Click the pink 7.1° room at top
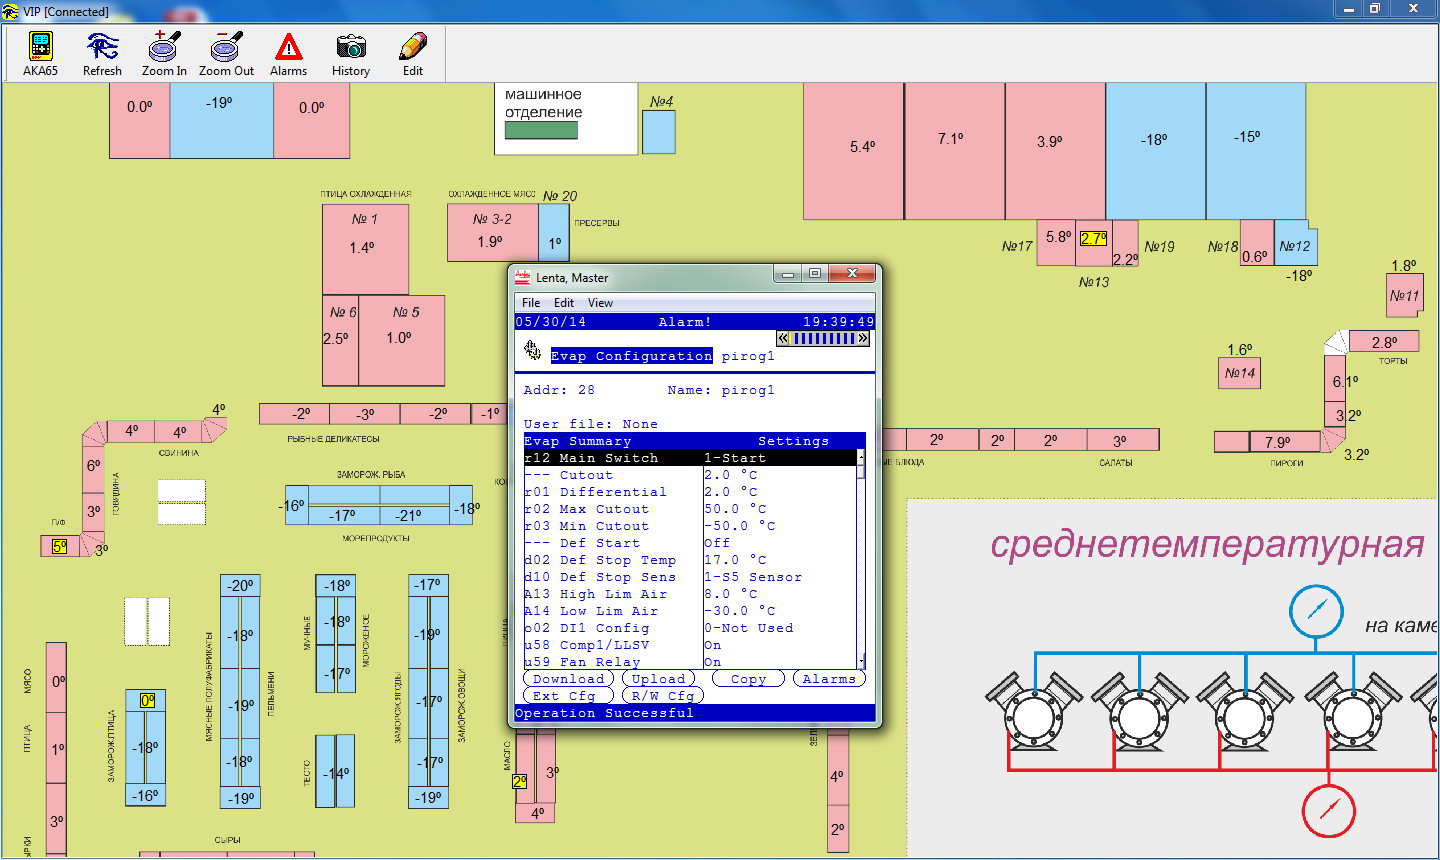The width and height of the screenshot is (1440, 860). 955,151
